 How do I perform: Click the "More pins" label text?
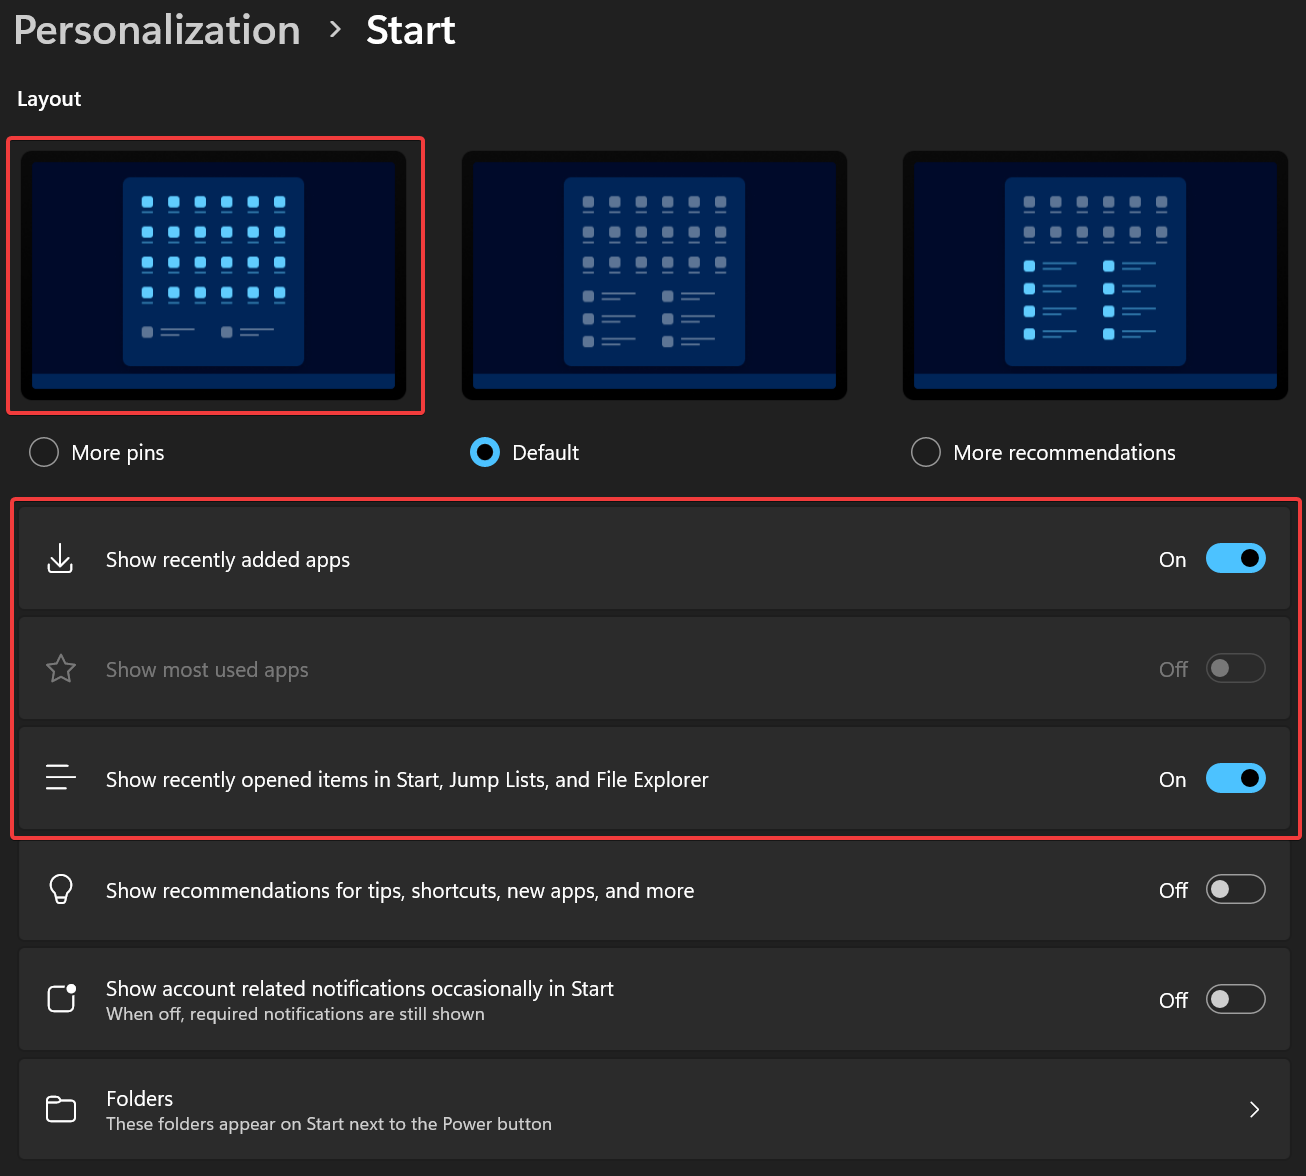pos(118,453)
